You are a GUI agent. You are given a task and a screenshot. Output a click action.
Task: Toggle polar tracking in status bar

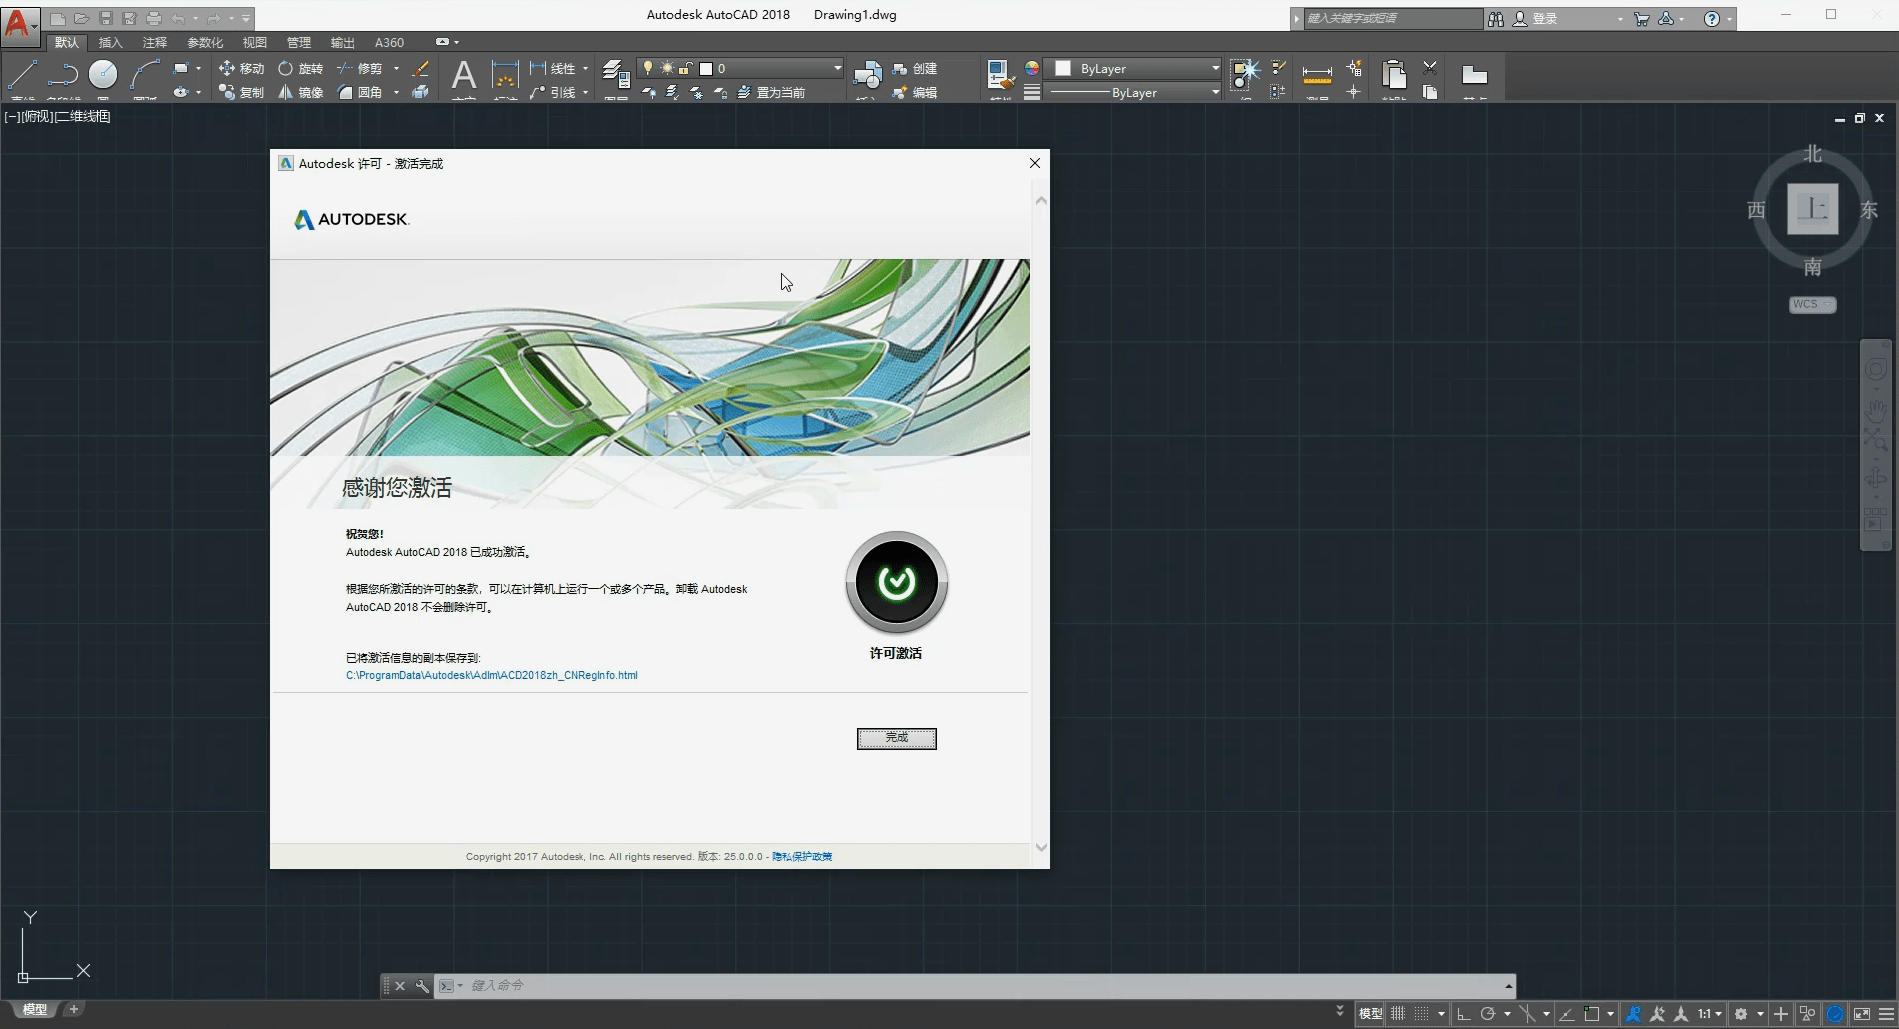pyautogui.click(x=1488, y=1013)
